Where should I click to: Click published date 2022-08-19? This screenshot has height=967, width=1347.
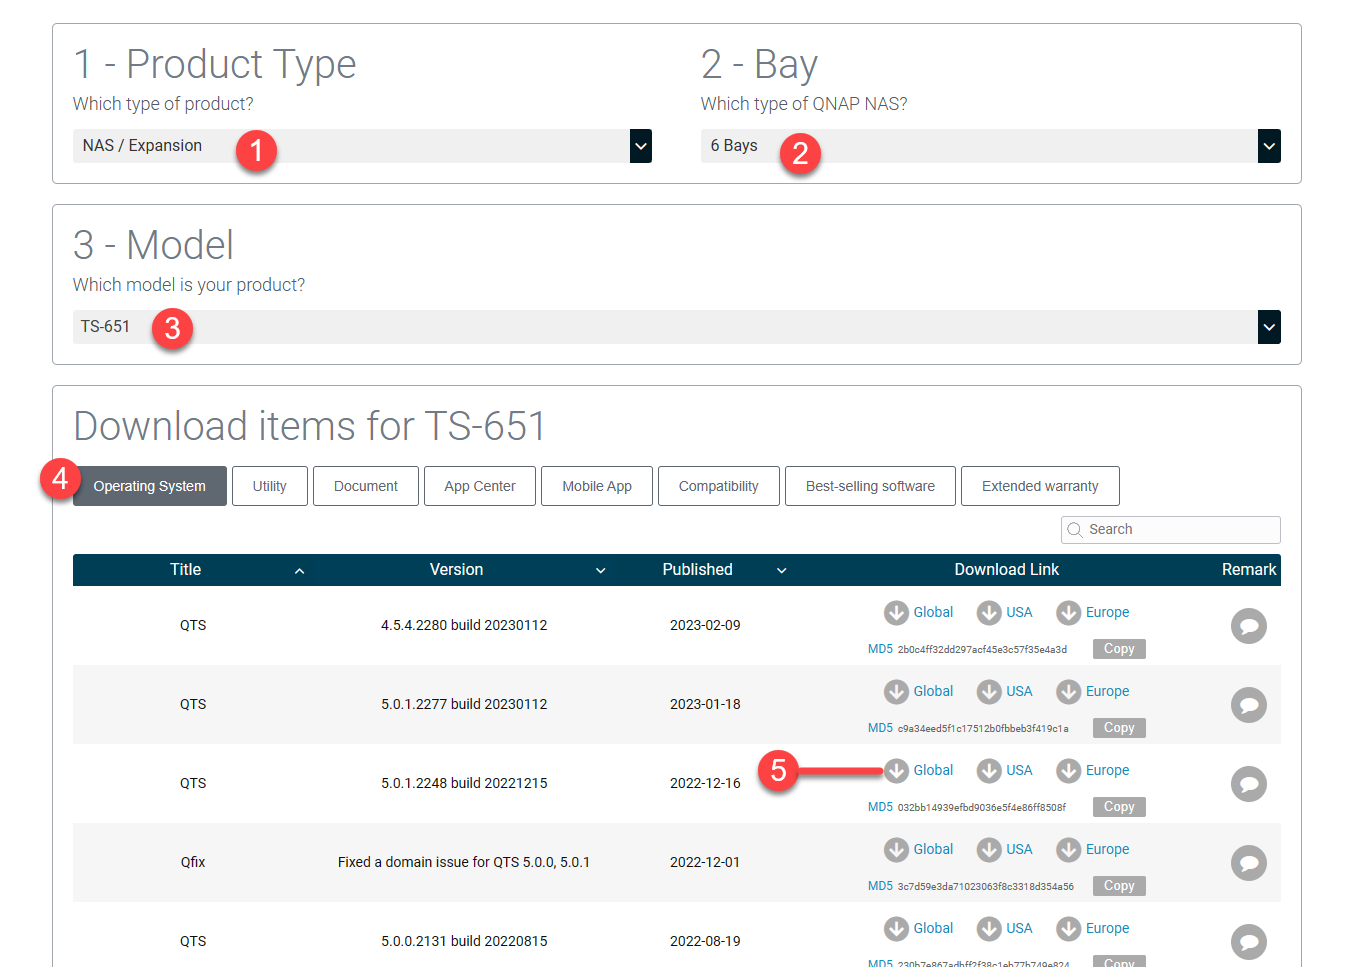pos(705,941)
